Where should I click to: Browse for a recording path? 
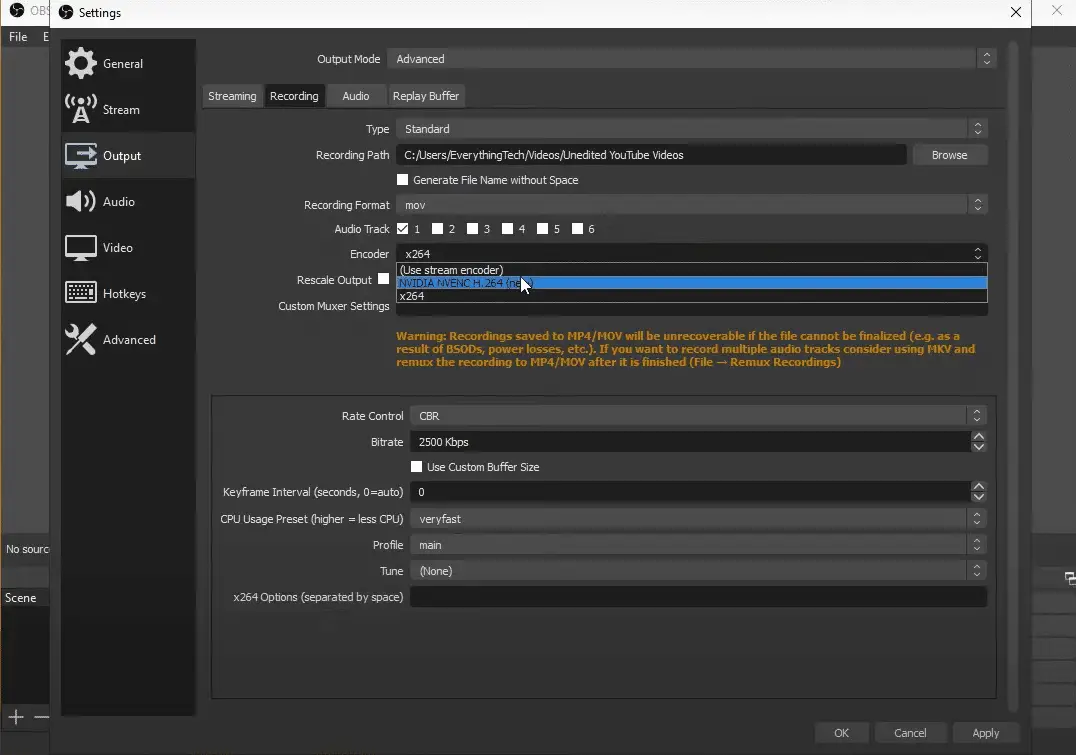click(949, 154)
